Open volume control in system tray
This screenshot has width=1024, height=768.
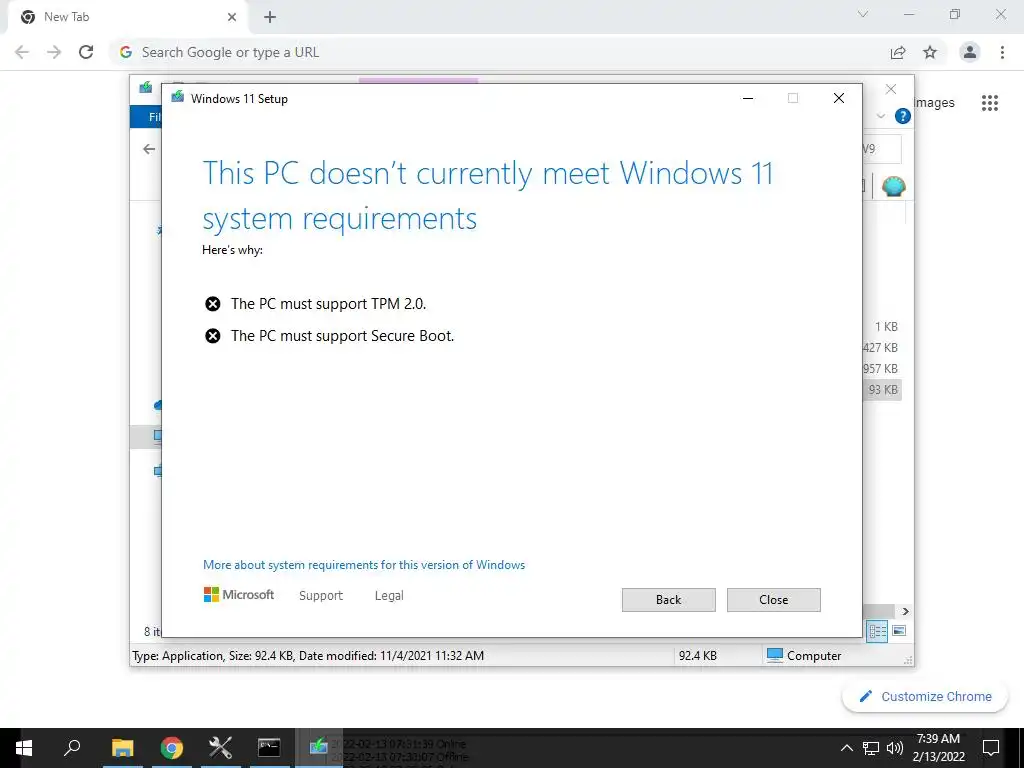(x=894, y=748)
